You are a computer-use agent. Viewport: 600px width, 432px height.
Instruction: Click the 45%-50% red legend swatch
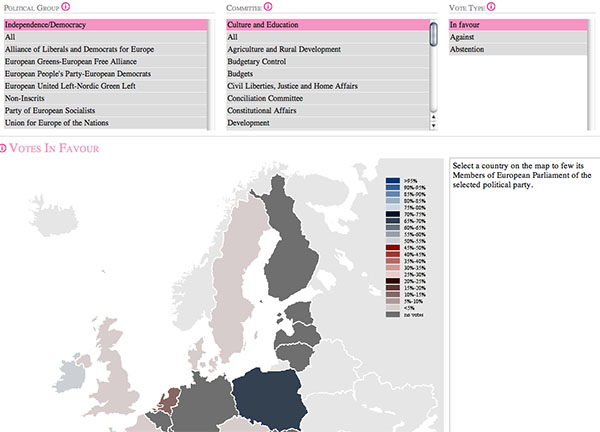click(392, 247)
